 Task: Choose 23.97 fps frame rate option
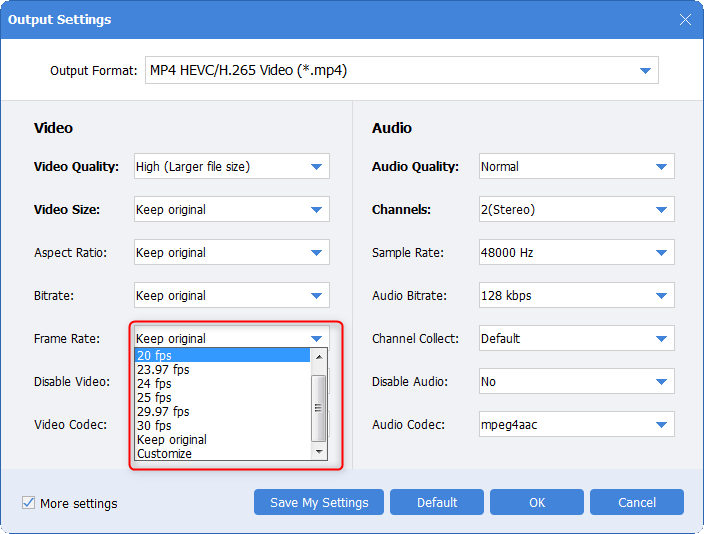(x=223, y=370)
